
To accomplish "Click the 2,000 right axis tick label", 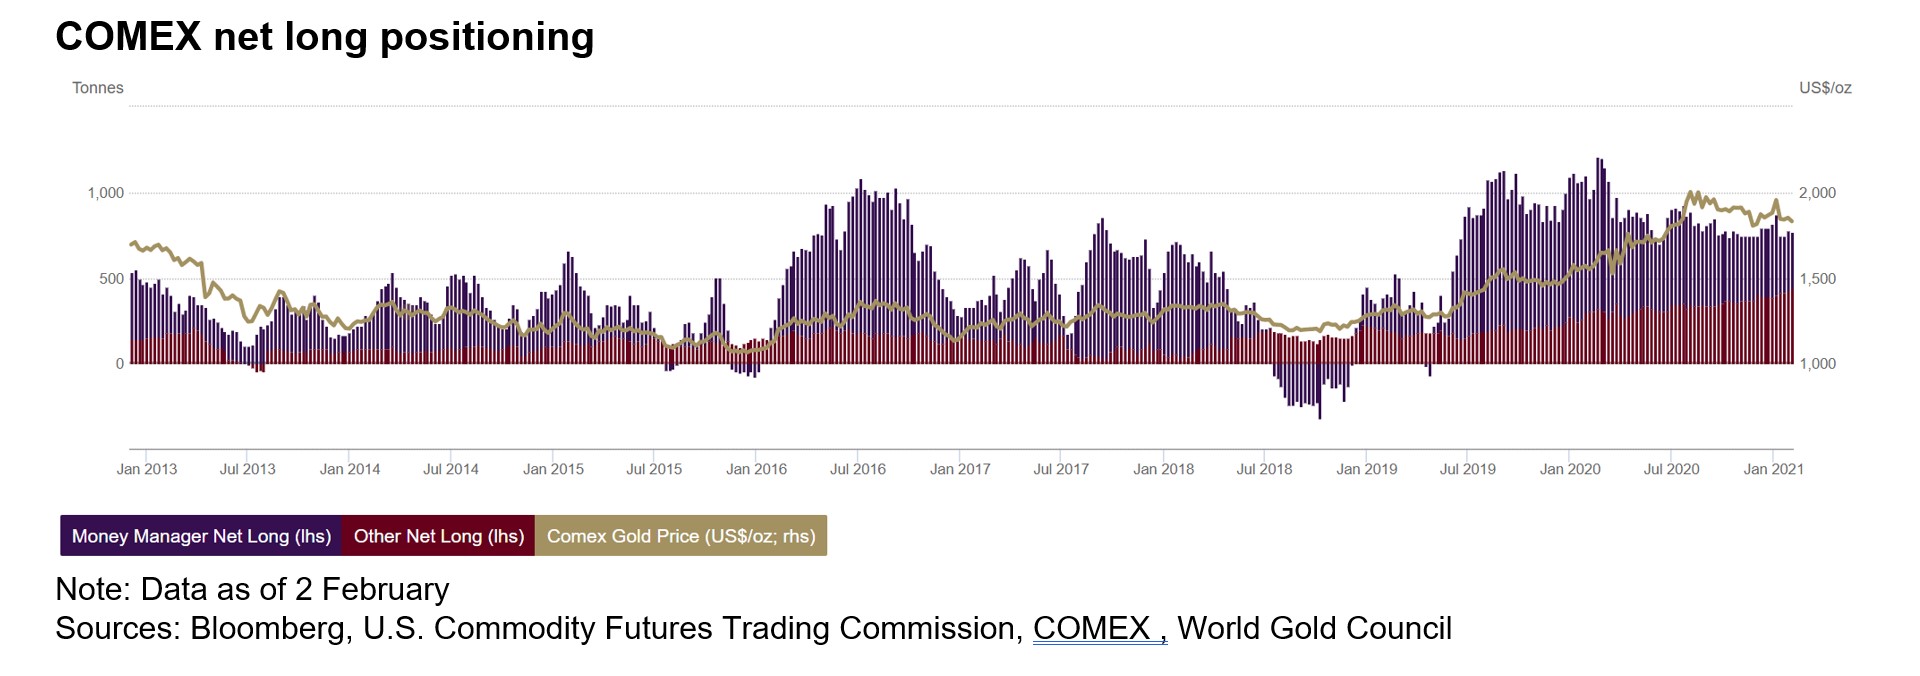I will coord(1817,193).
